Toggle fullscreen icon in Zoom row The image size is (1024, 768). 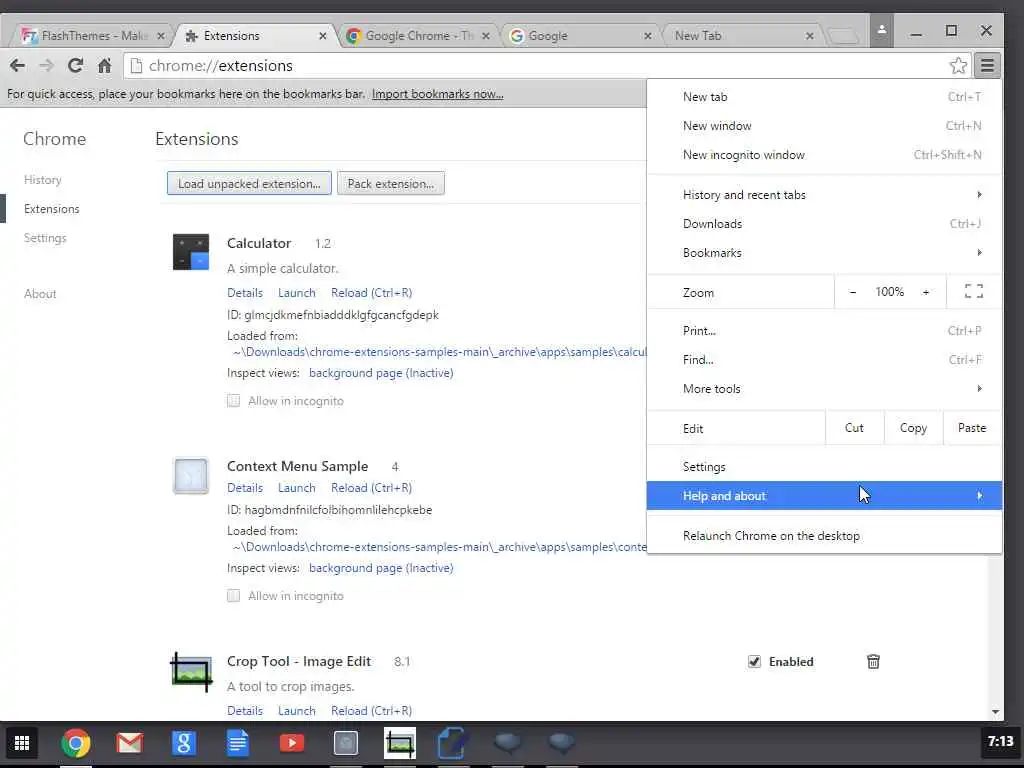pyautogui.click(x=974, y=292)
